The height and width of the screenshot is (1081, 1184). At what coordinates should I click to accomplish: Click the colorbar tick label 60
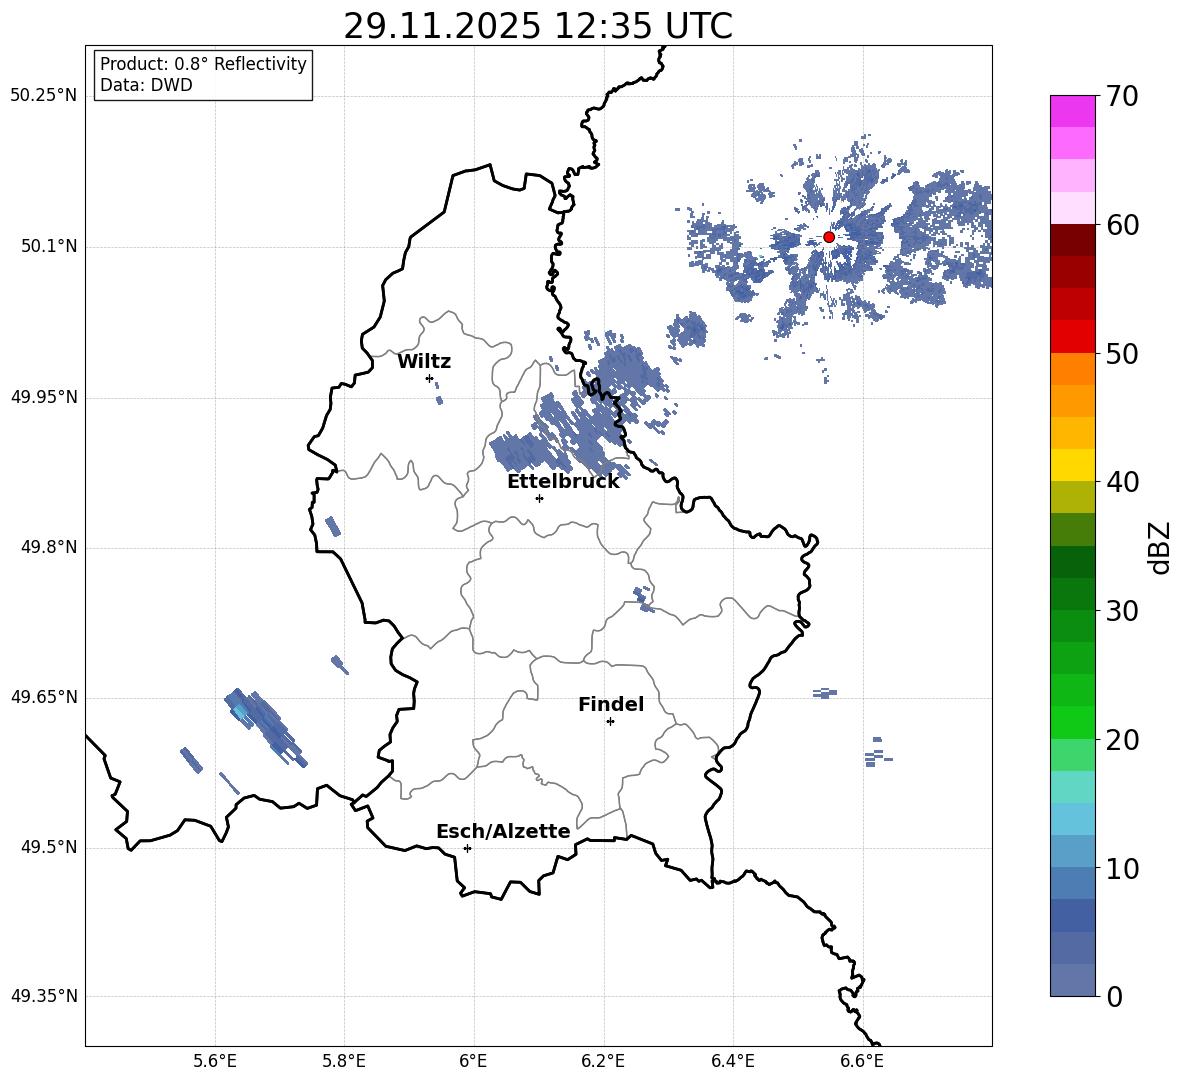tap(1122, 225)
